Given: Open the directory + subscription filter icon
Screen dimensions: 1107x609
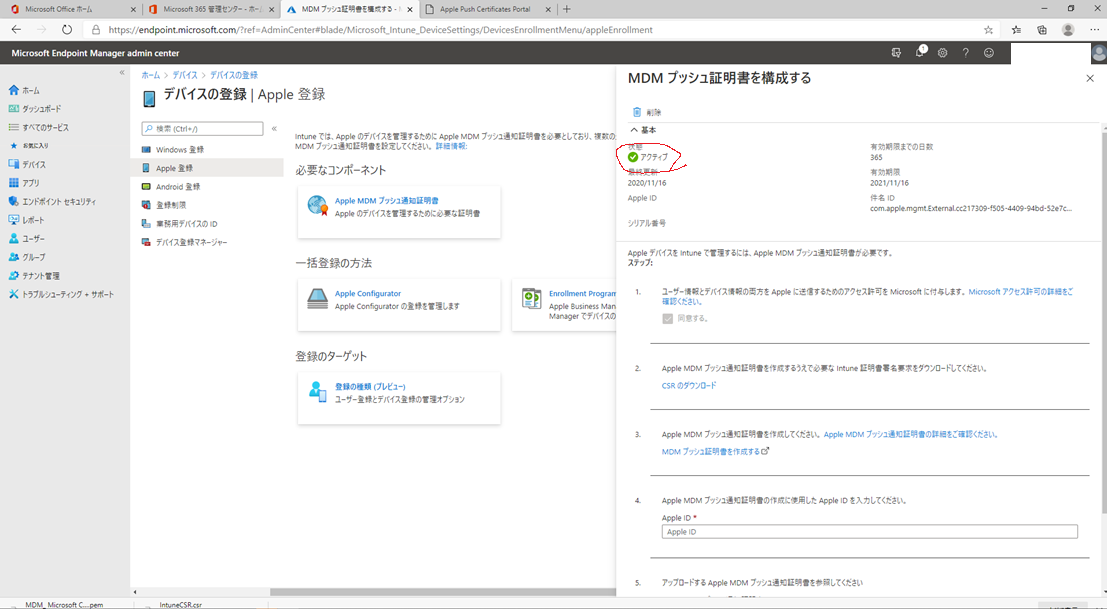Looking at the screenshot, I should 896,53.
